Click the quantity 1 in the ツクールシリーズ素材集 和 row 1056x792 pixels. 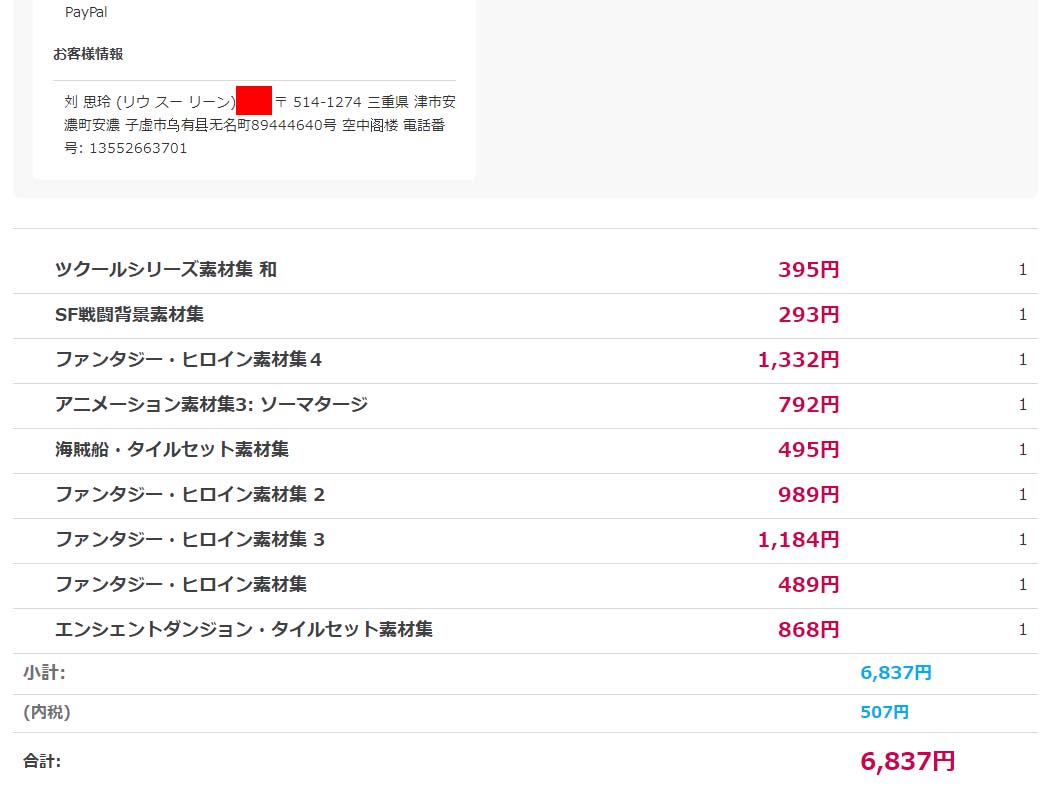1022,269
